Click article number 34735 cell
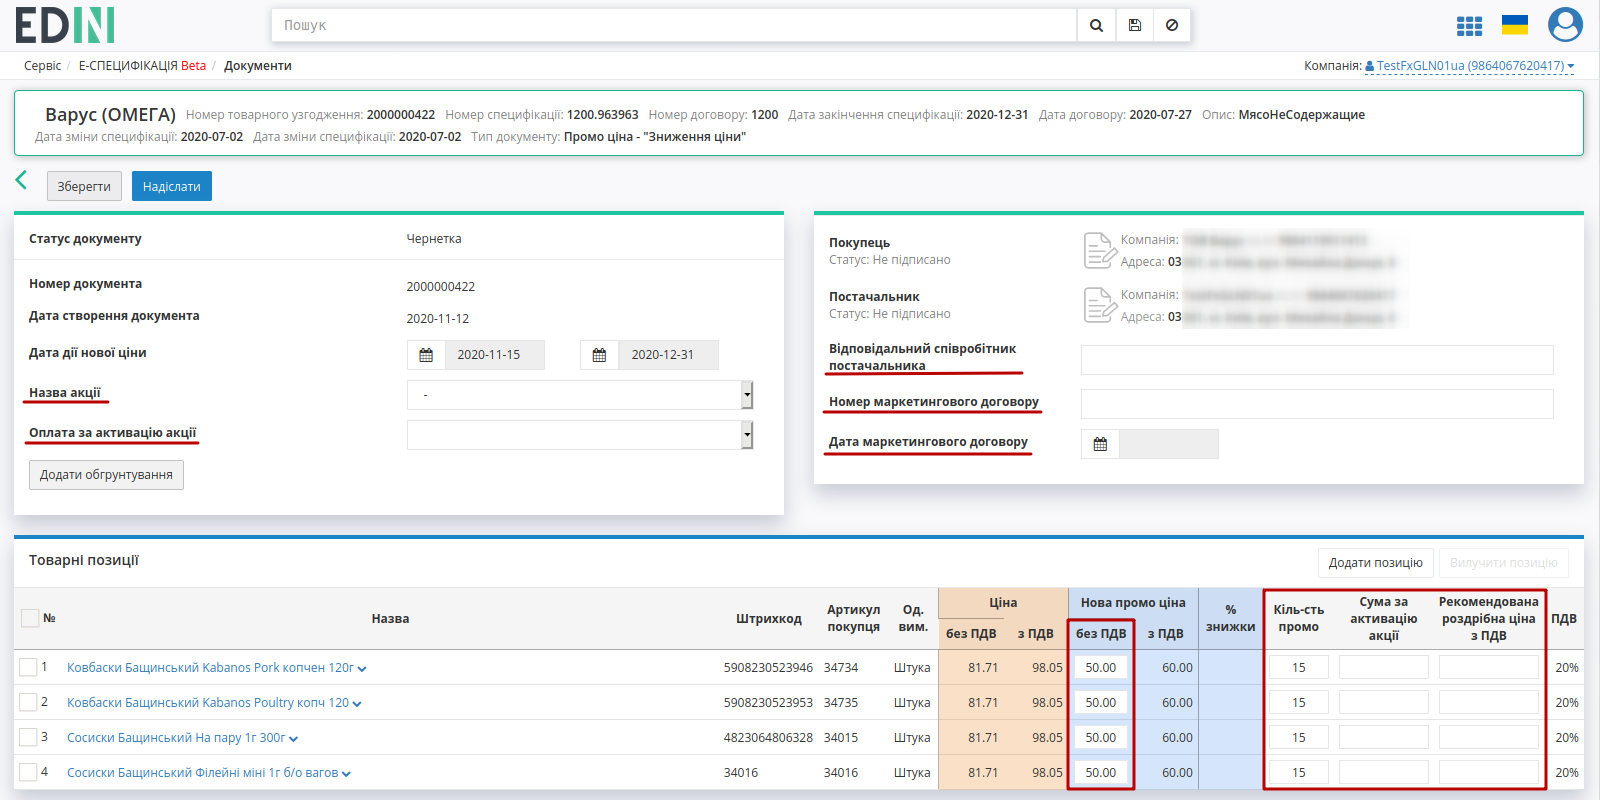This screenshot has height=800, width=1600. pyautogui.click(x=841, y=702)
